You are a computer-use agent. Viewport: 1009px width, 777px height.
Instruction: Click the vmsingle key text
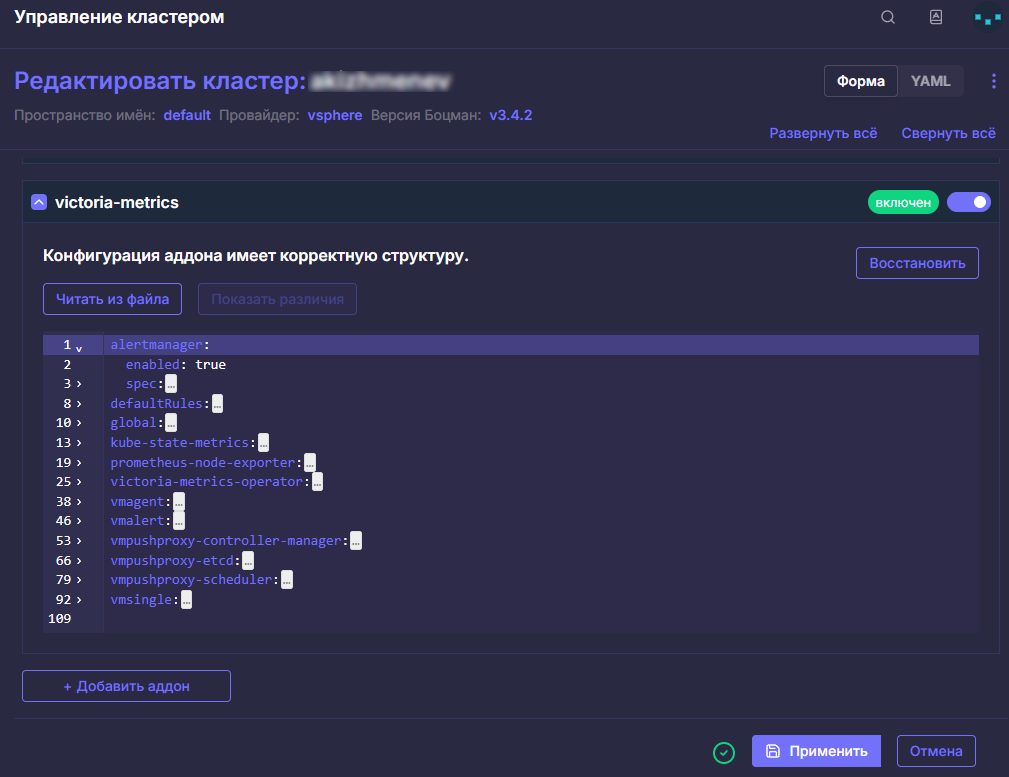[141, 600]
